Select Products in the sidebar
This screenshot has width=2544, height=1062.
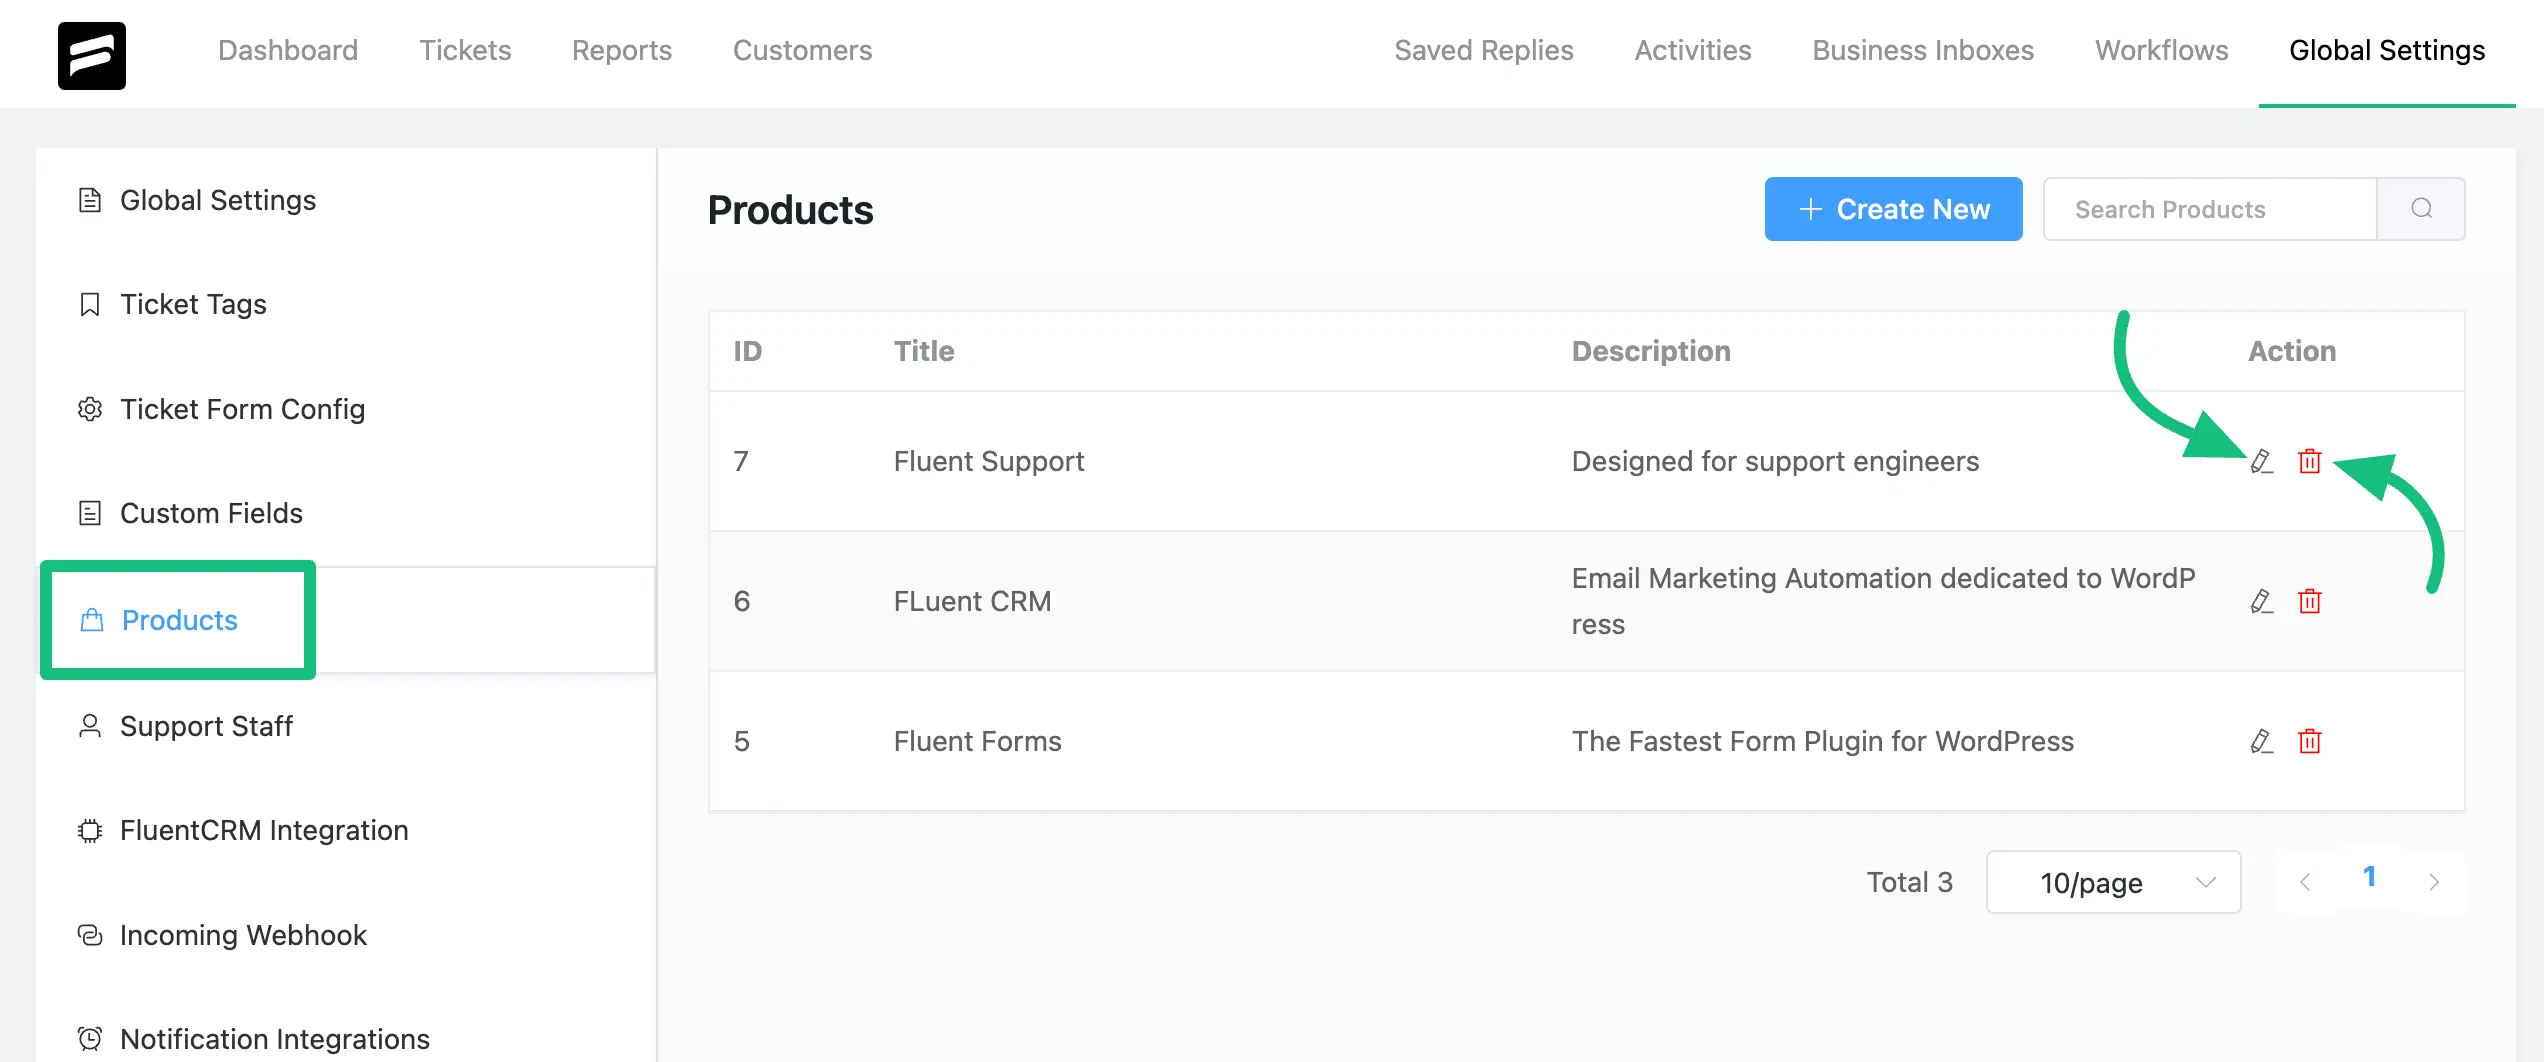click(x=345, y=620)
